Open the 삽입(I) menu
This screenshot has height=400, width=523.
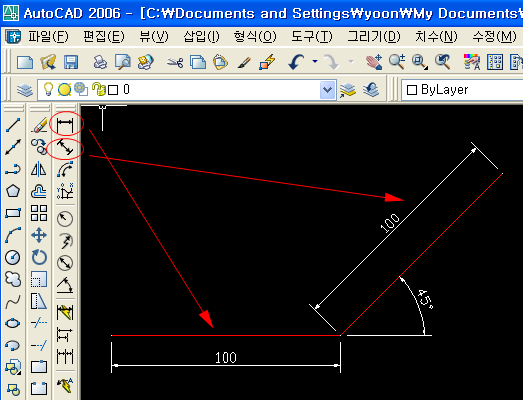(x=201, y=36)
